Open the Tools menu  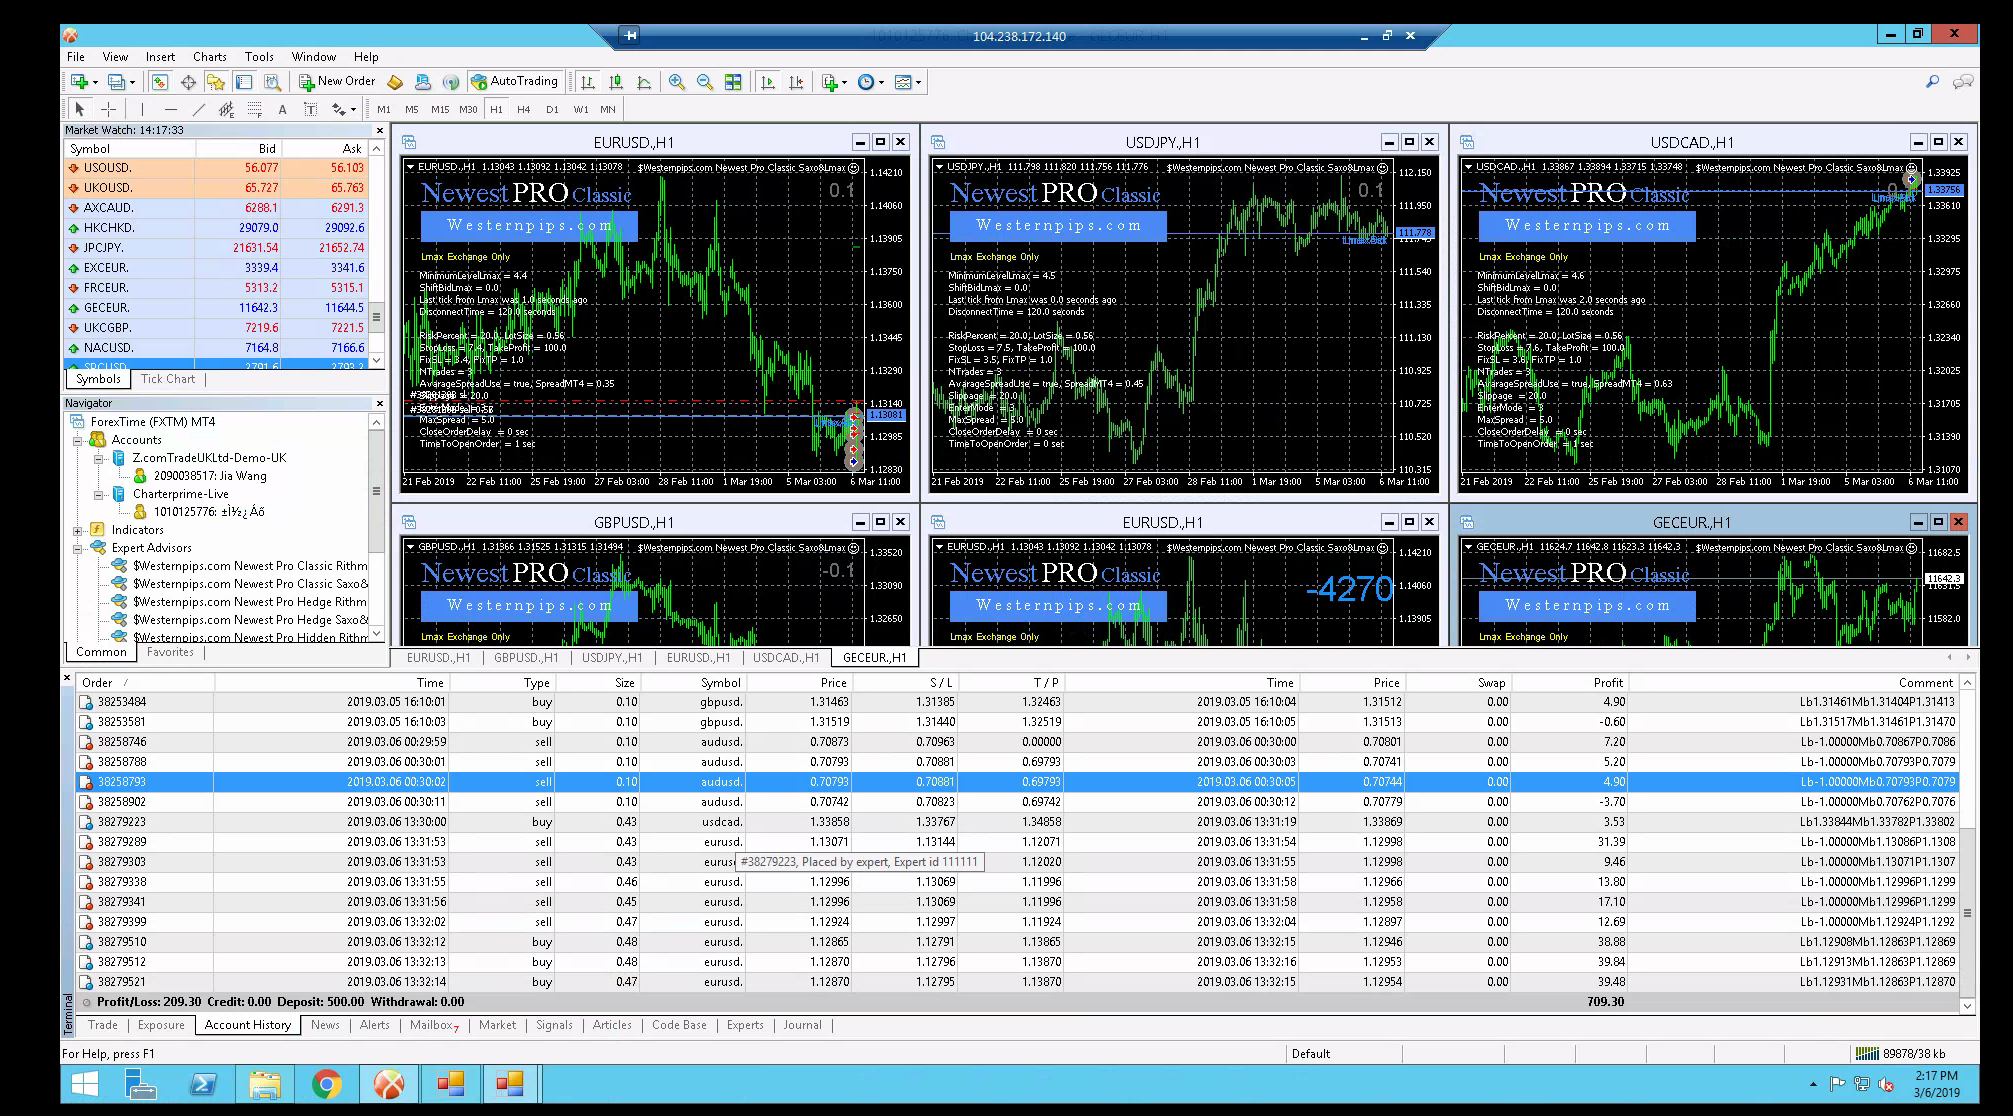tap(259, 57)
